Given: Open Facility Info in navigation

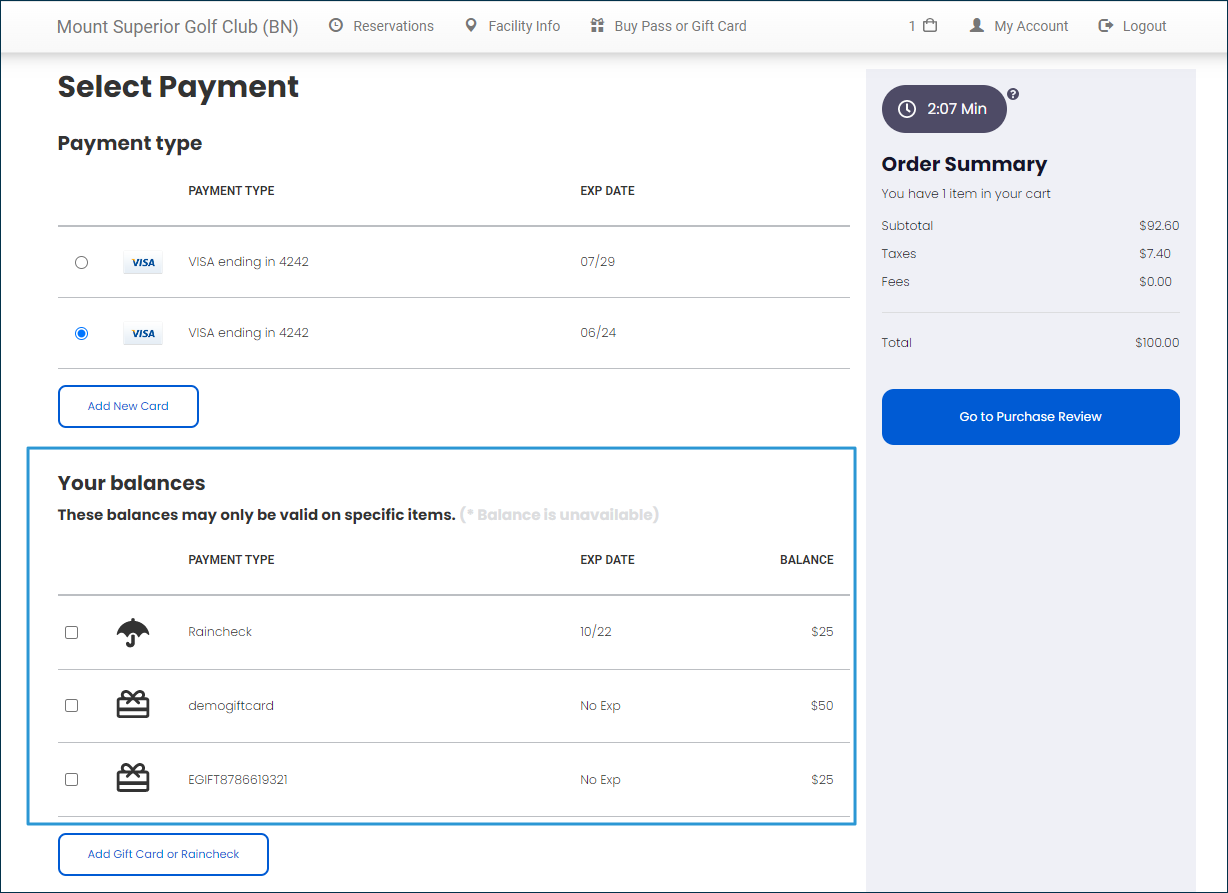Looking at the screenshot, I should pyautogui.click(x=512, y=26).
